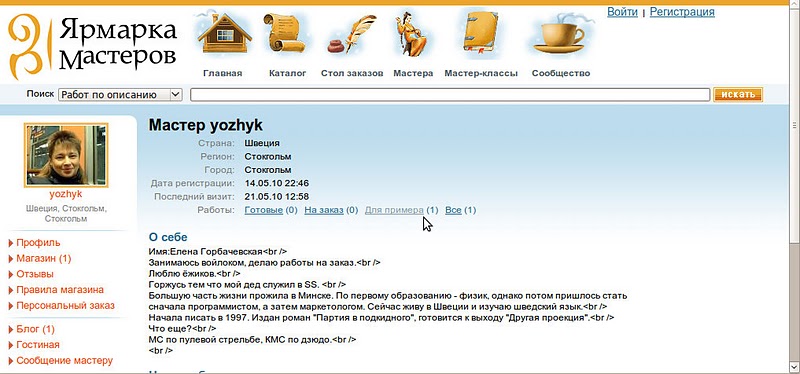The height and width of the screenshot is (374, 800).
Task: Open the Главная house icon
Action: (224, 34)
